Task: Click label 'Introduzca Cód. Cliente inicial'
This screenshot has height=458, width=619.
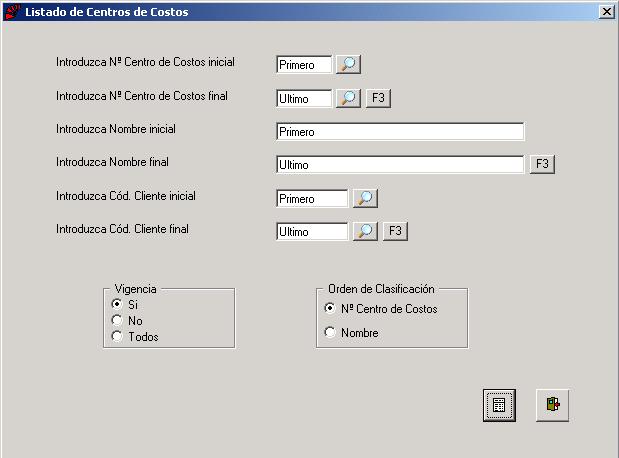Action: point(126,196)
